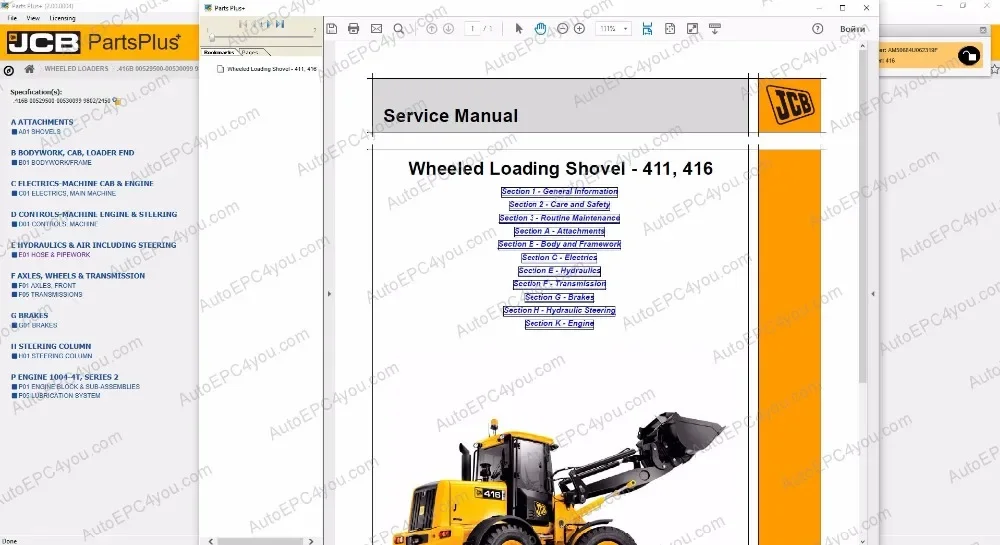Open the File menu
This screenshot has height=545, width=1000.
click(11, 18)
